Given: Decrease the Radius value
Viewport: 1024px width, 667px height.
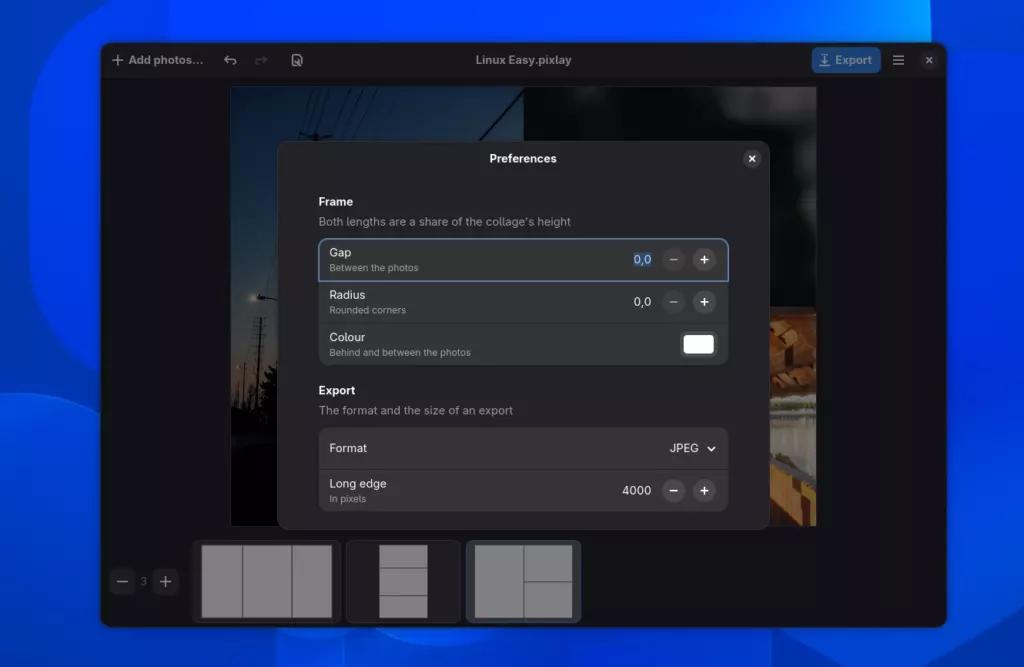Looking at the screenshot, I should point(673,302).
